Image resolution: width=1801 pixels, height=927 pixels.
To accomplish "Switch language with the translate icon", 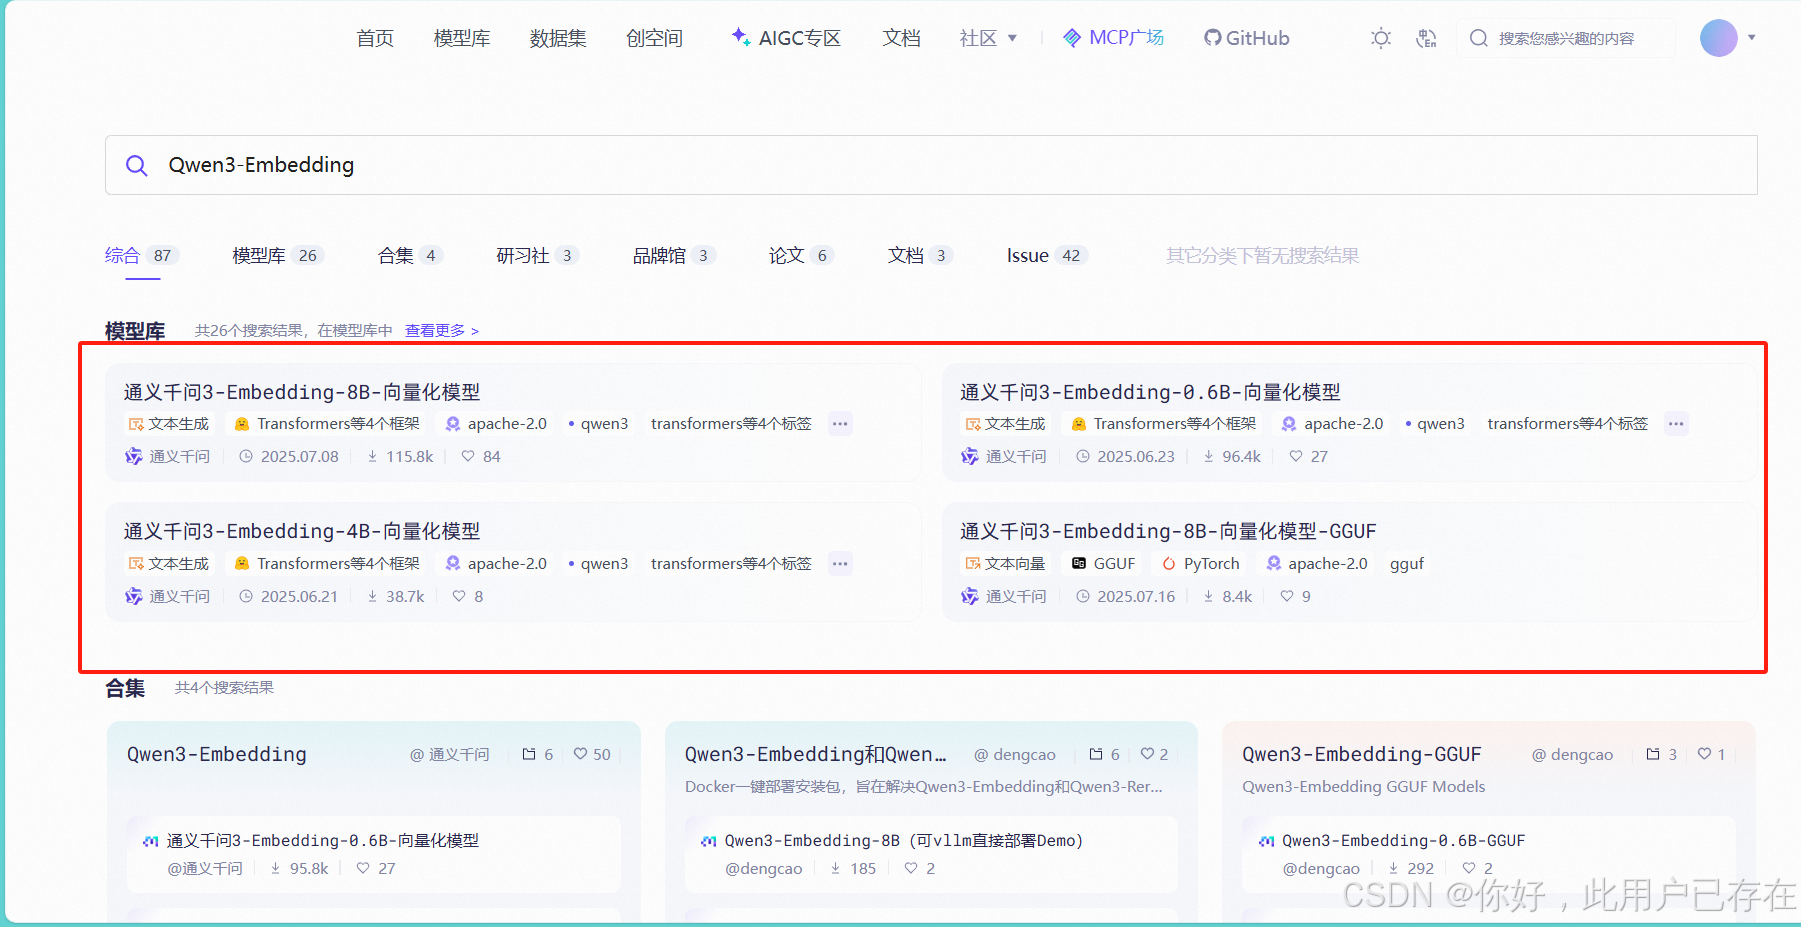I will click(1427, 38).
